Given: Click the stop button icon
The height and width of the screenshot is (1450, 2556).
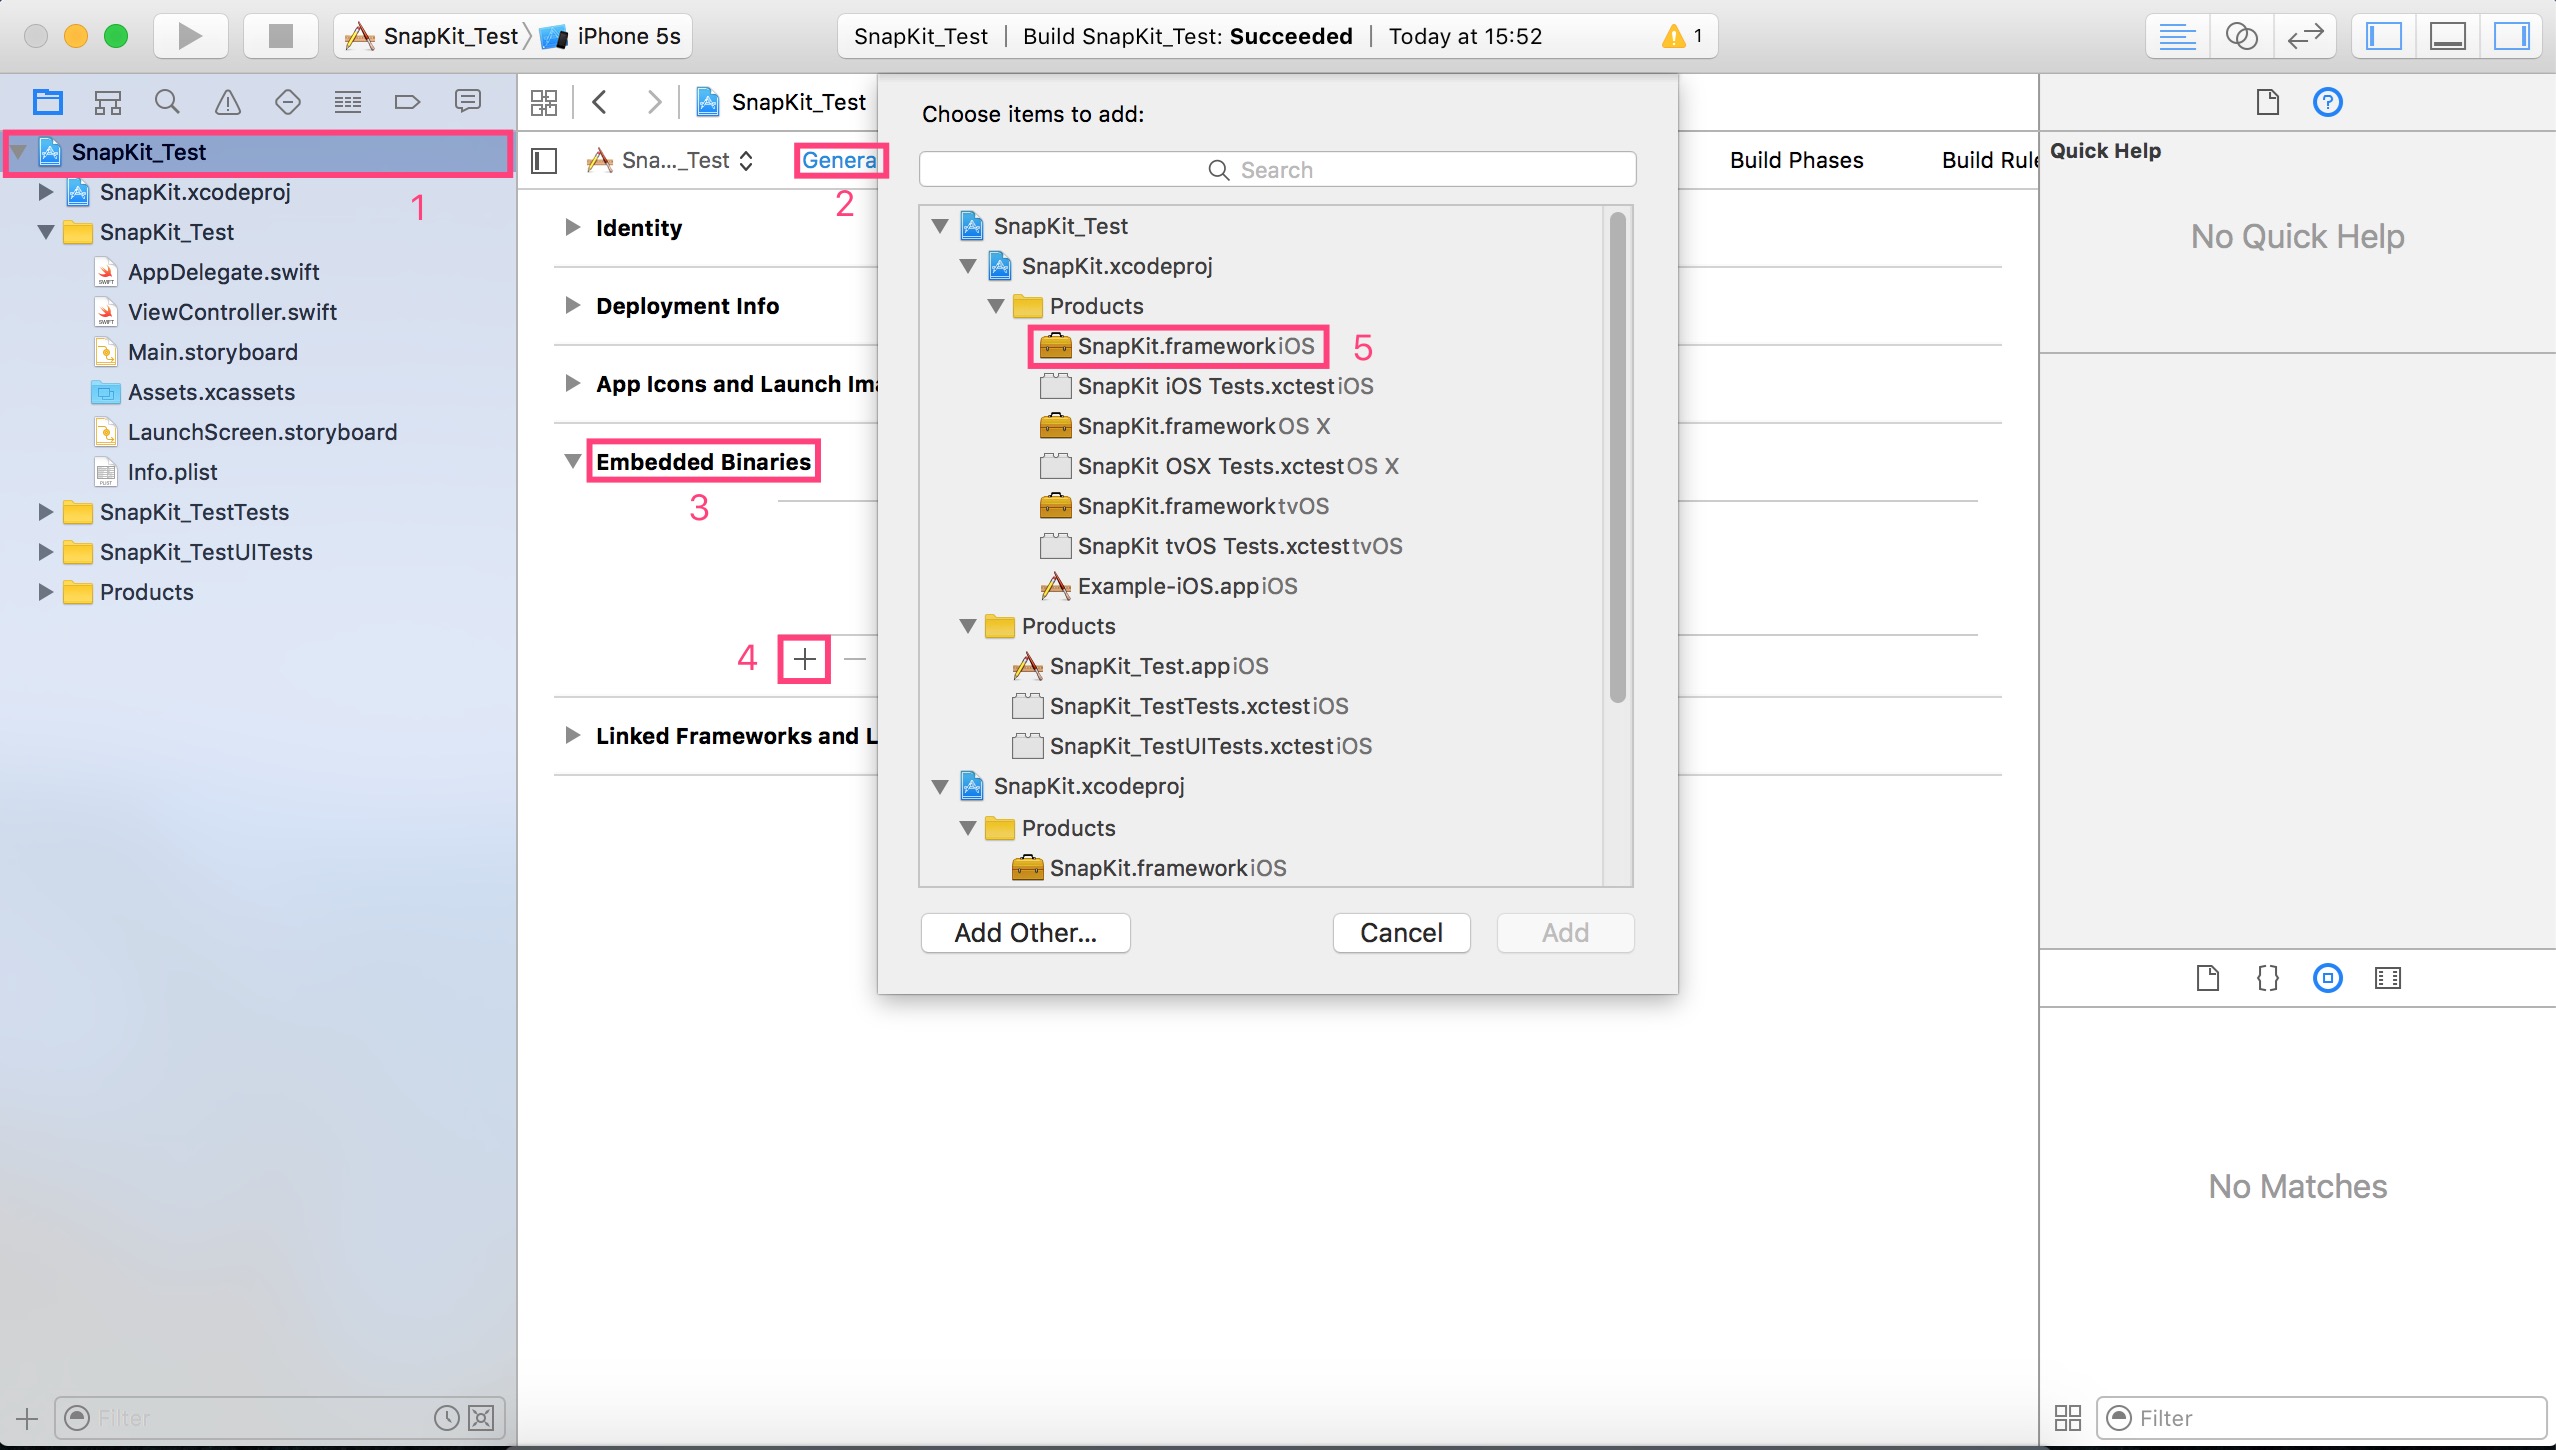Looking at the screenshot, I should coord(279,35).
